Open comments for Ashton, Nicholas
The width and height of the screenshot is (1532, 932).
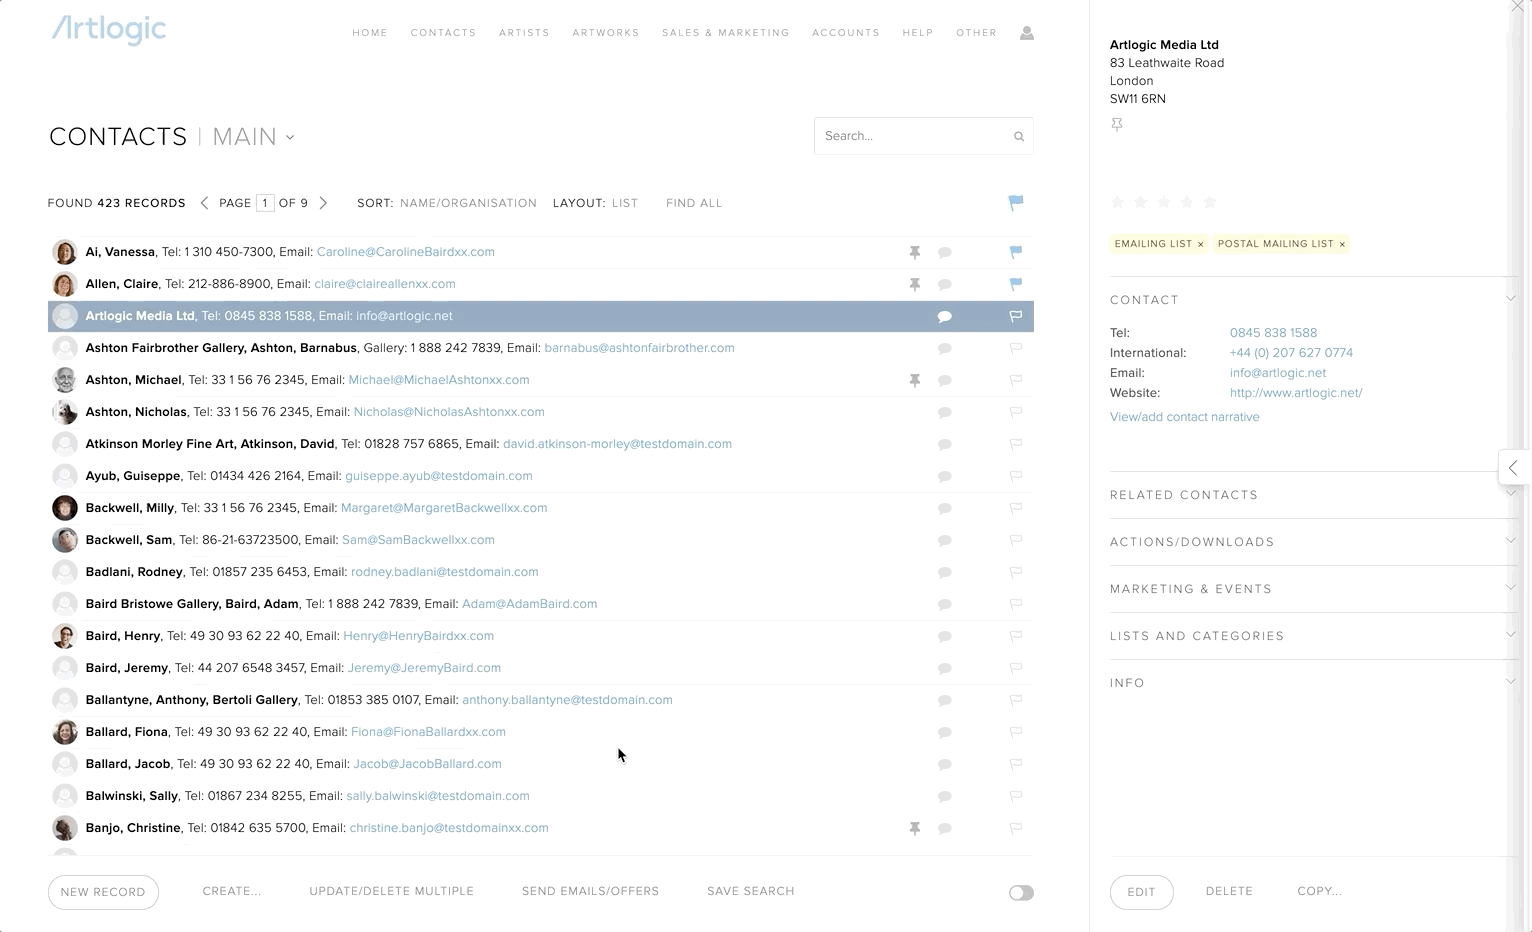click(x=944, y=413)
